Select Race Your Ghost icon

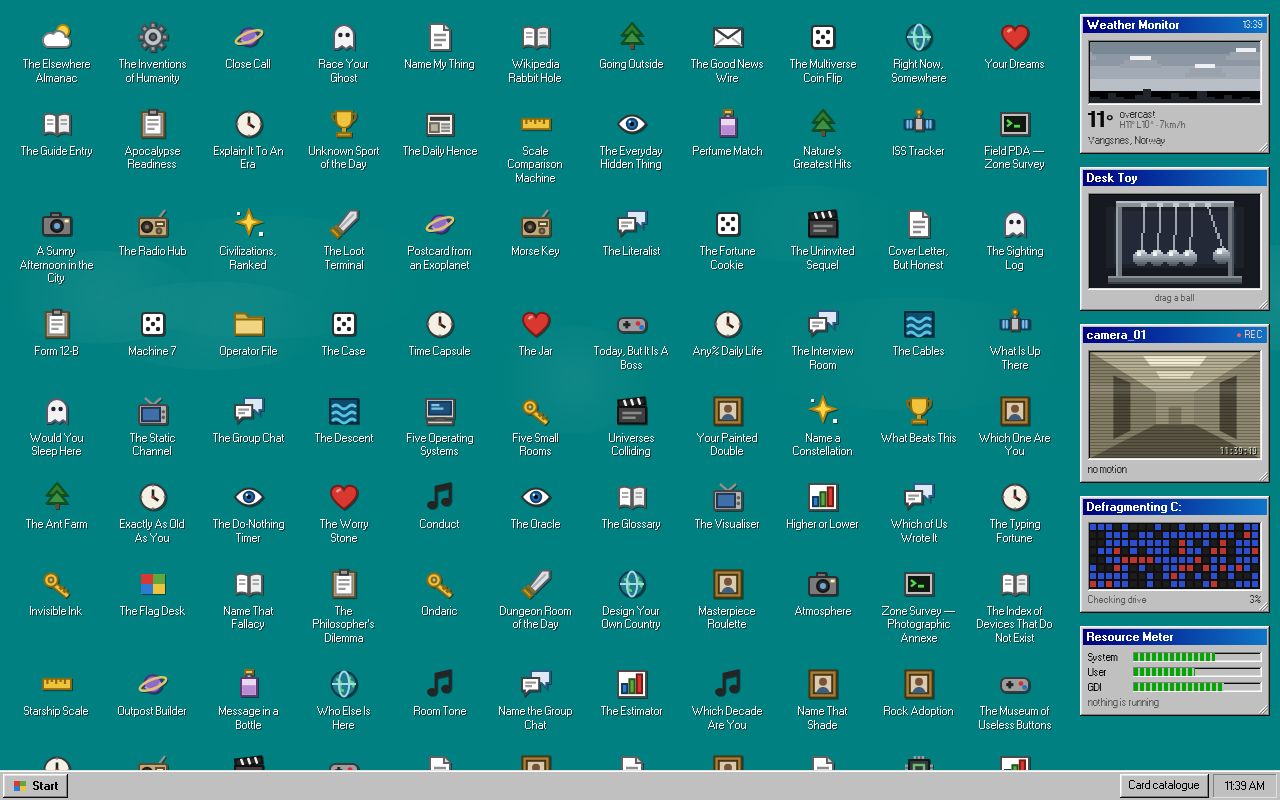(x=344, y=38)
